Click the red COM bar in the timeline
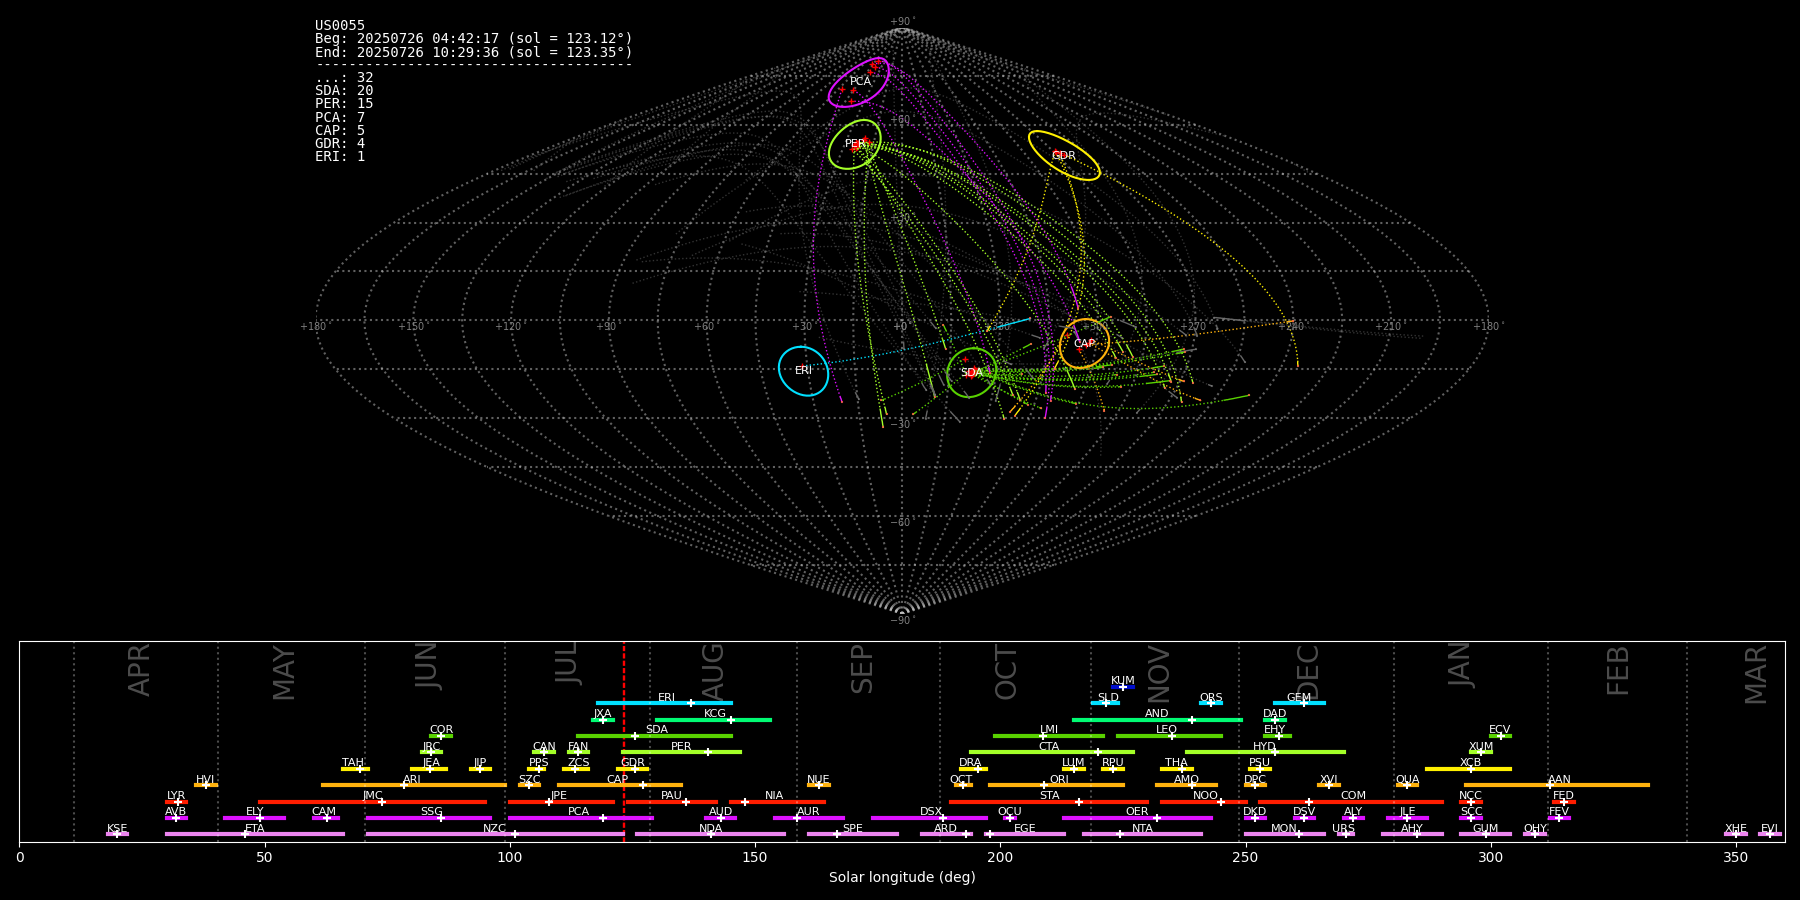The image size is (1800, 900). pos(1353,802)
